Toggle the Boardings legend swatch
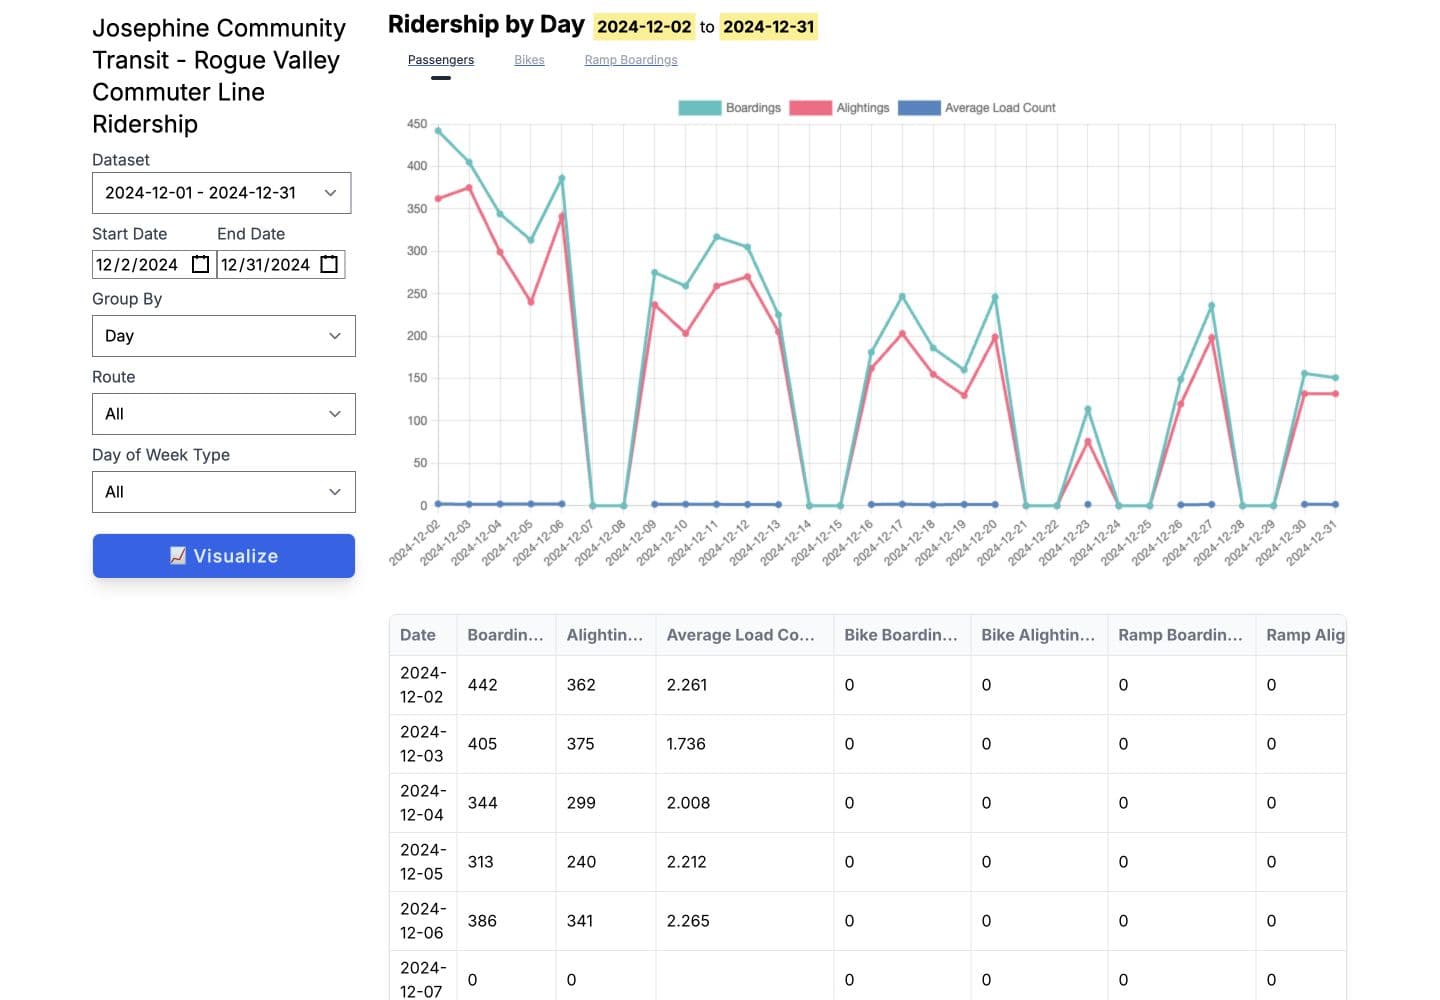This screenshot has height=1000, width=1440. [700, 108]
